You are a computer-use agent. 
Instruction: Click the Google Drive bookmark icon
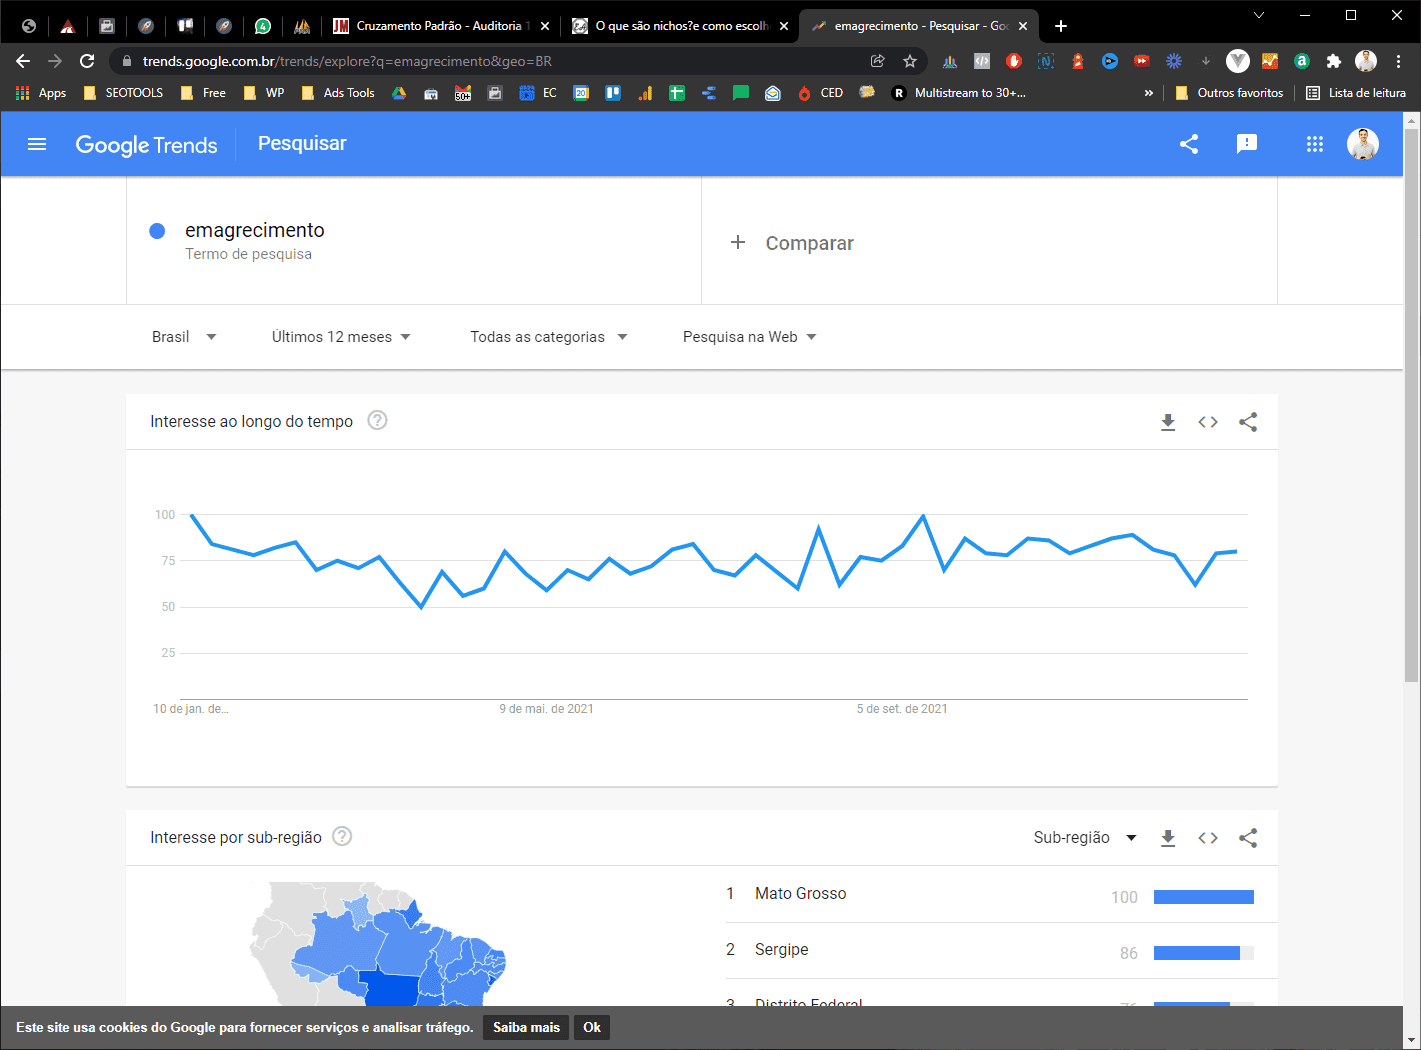(399, 93)
